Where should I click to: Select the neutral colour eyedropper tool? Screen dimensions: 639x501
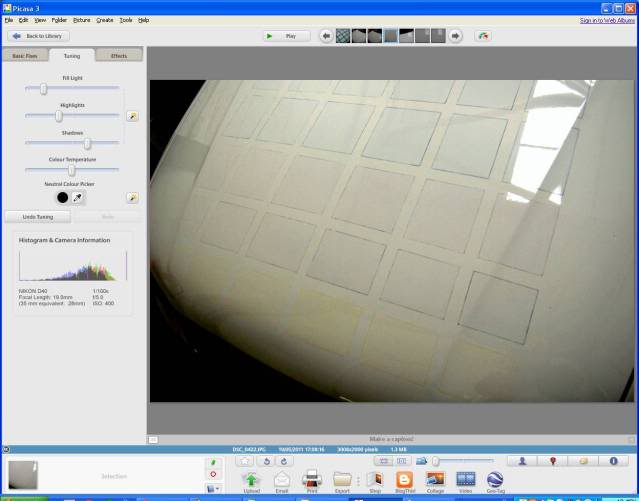(x=78, y=198)
